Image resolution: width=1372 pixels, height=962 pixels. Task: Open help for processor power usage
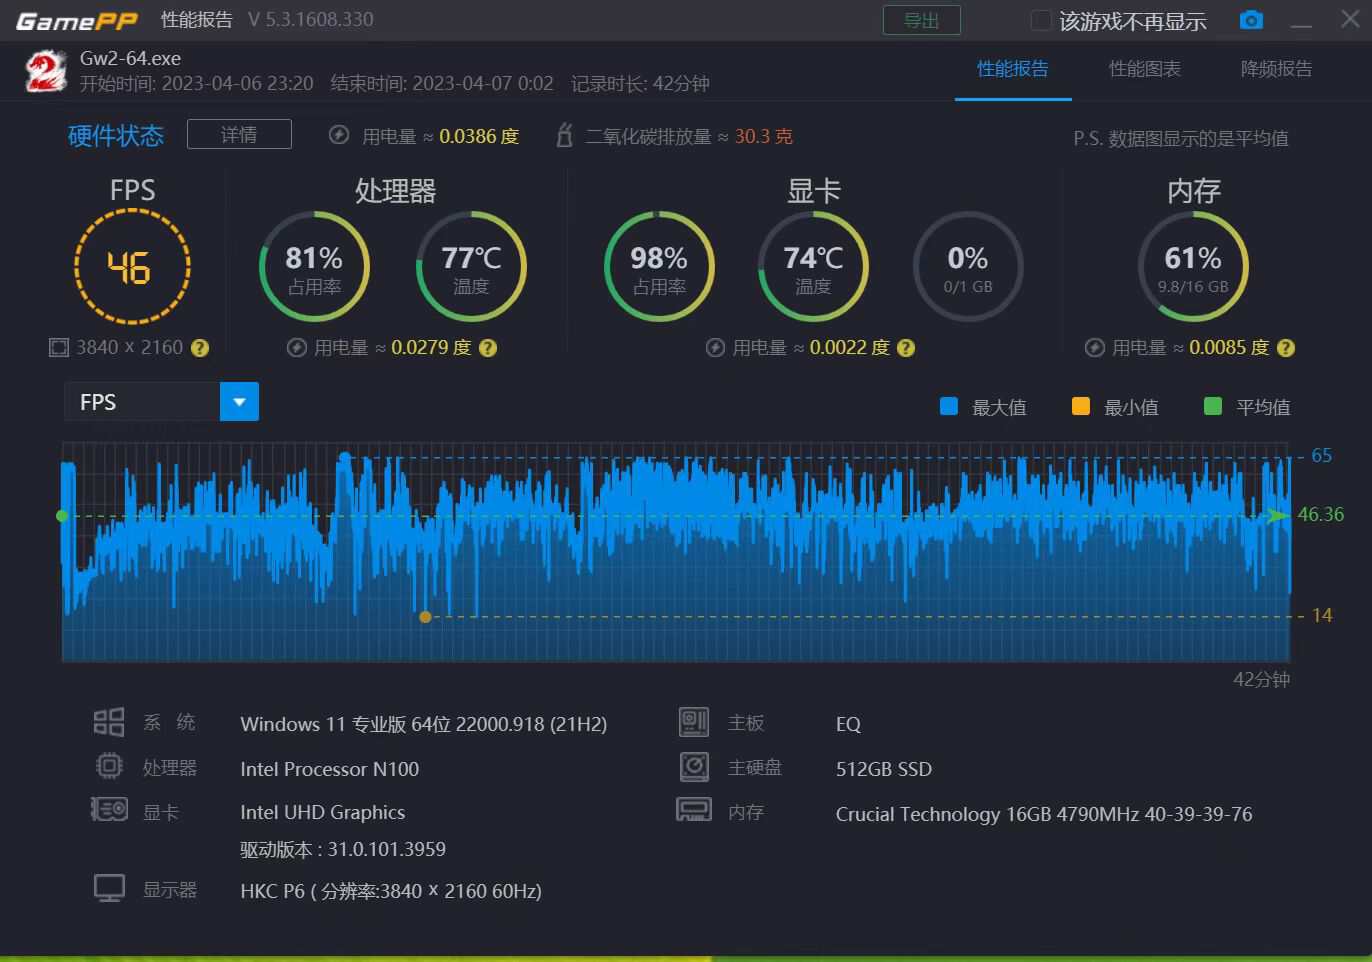488,348
